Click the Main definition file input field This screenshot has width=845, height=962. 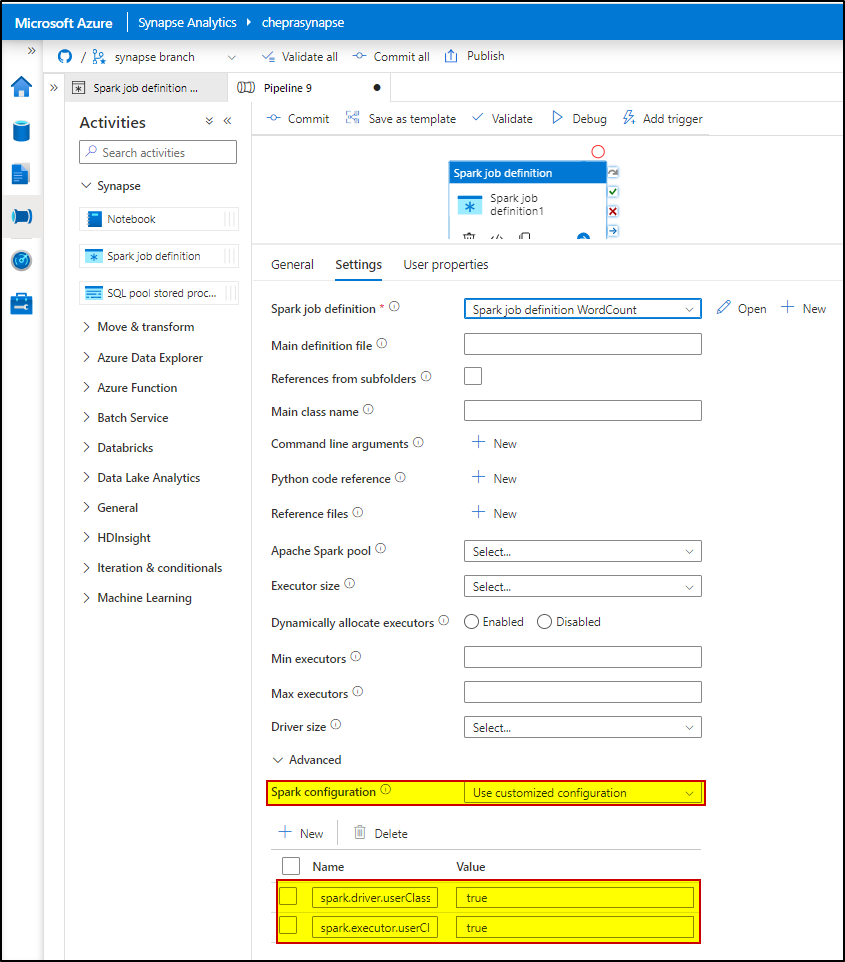click(x=582, y=344)
